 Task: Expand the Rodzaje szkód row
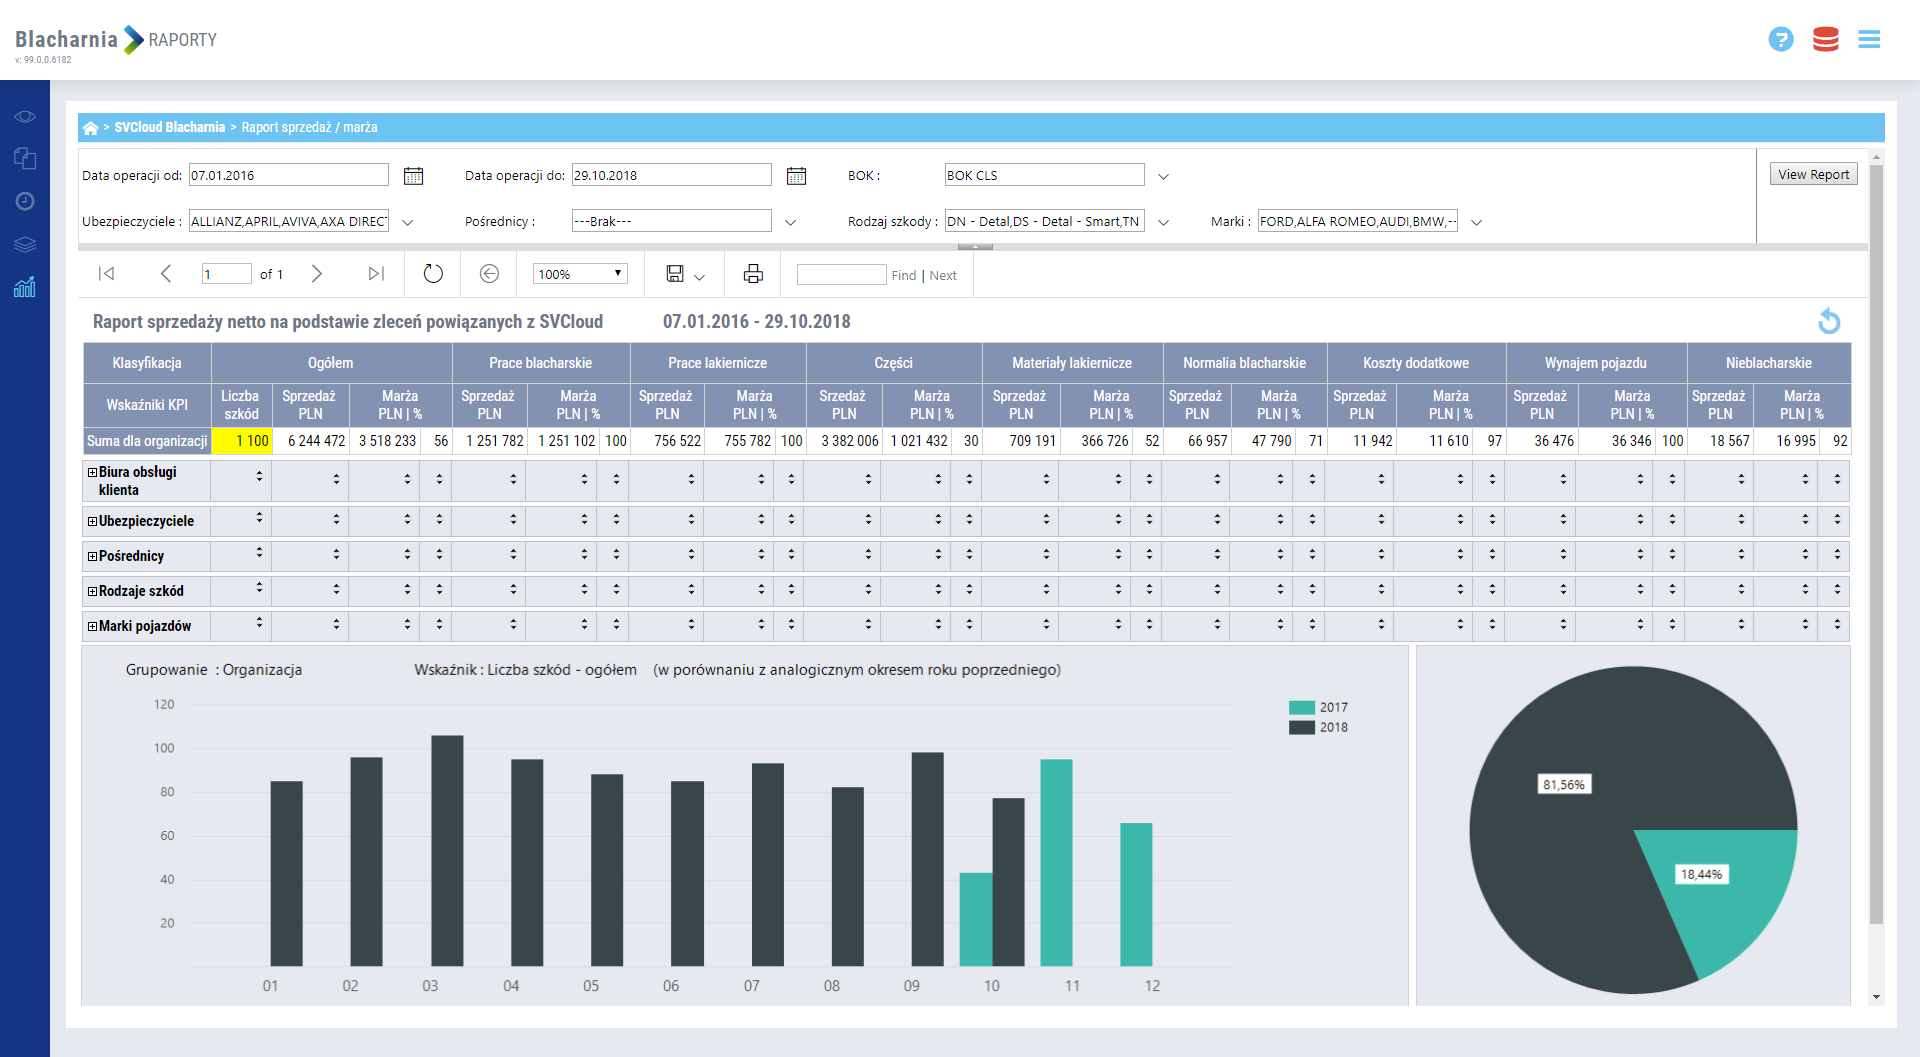pyautogui.click(x=92, y=592)
